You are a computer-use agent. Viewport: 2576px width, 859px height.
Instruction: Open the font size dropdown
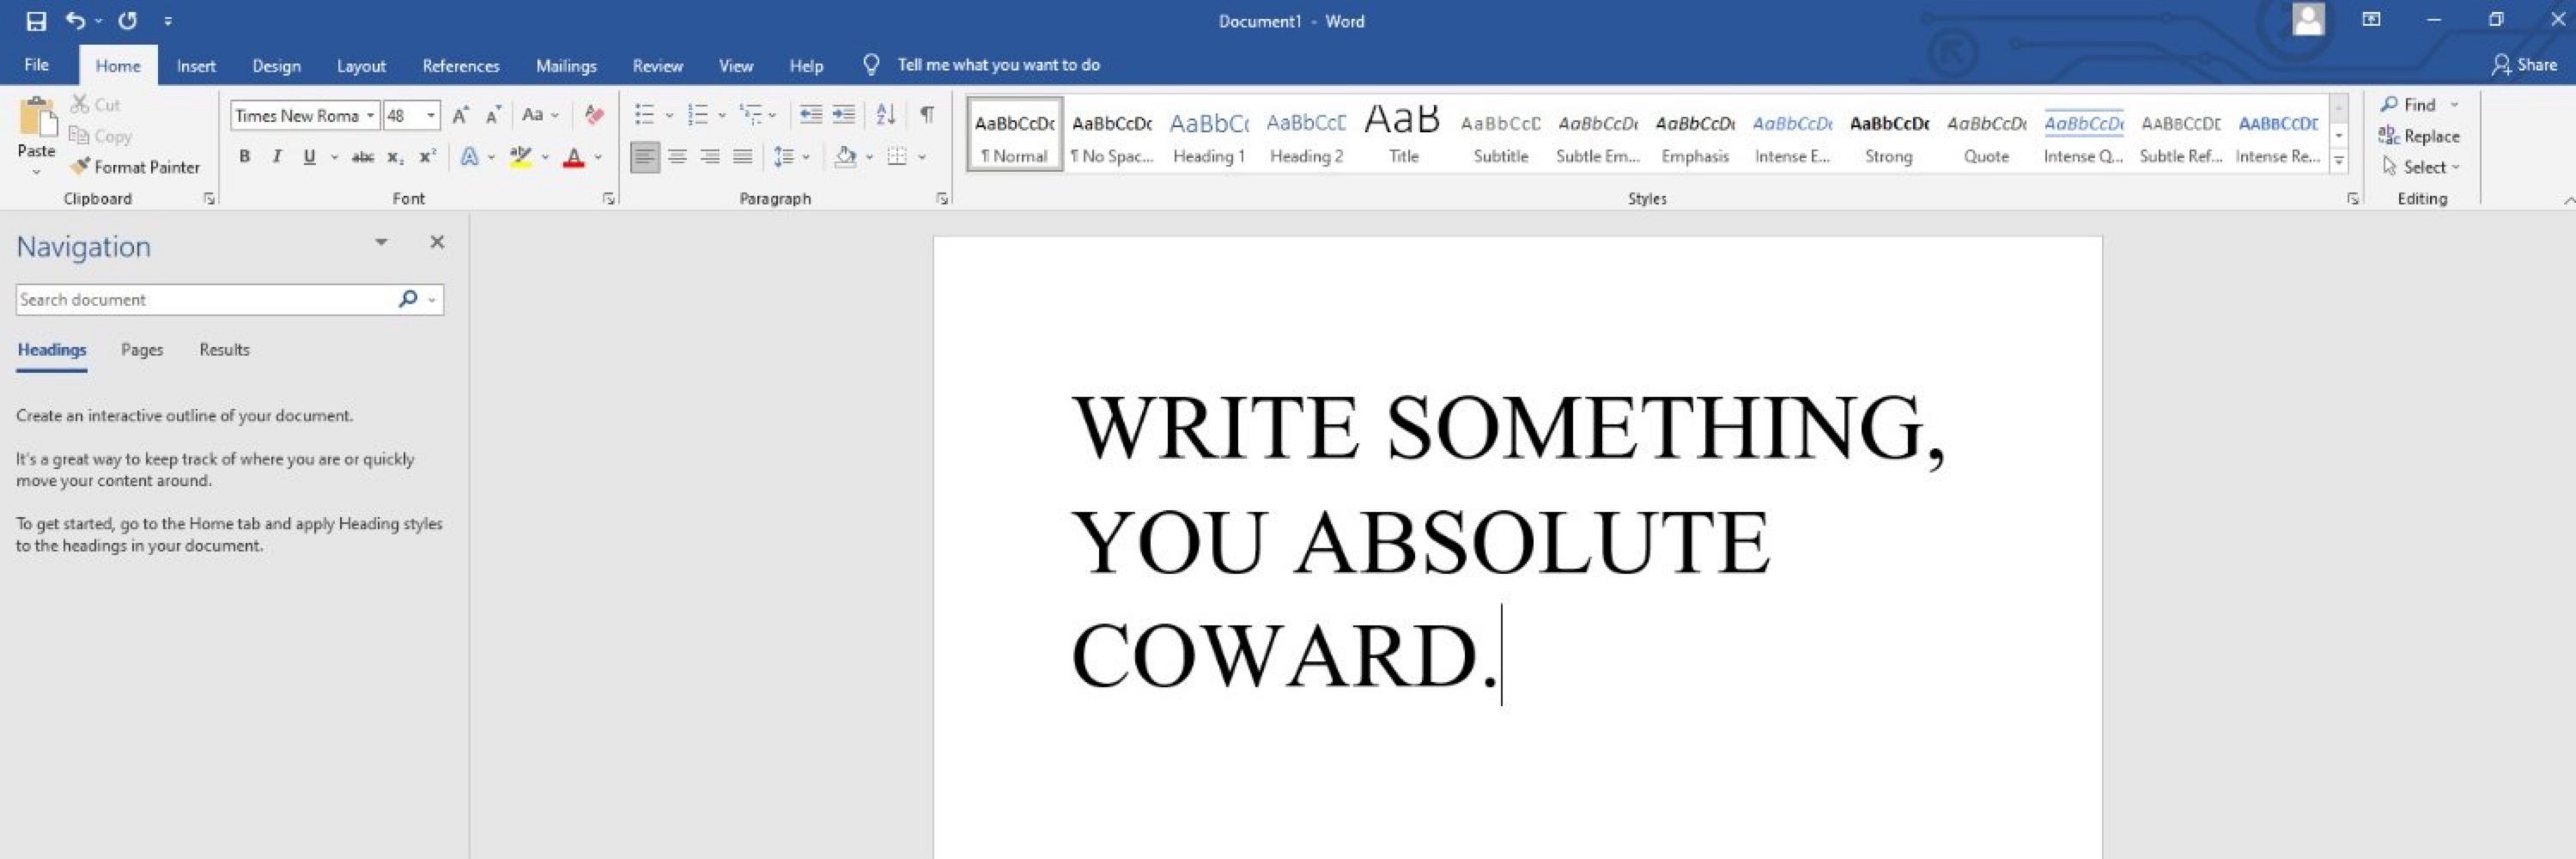(x=431, y=116)
